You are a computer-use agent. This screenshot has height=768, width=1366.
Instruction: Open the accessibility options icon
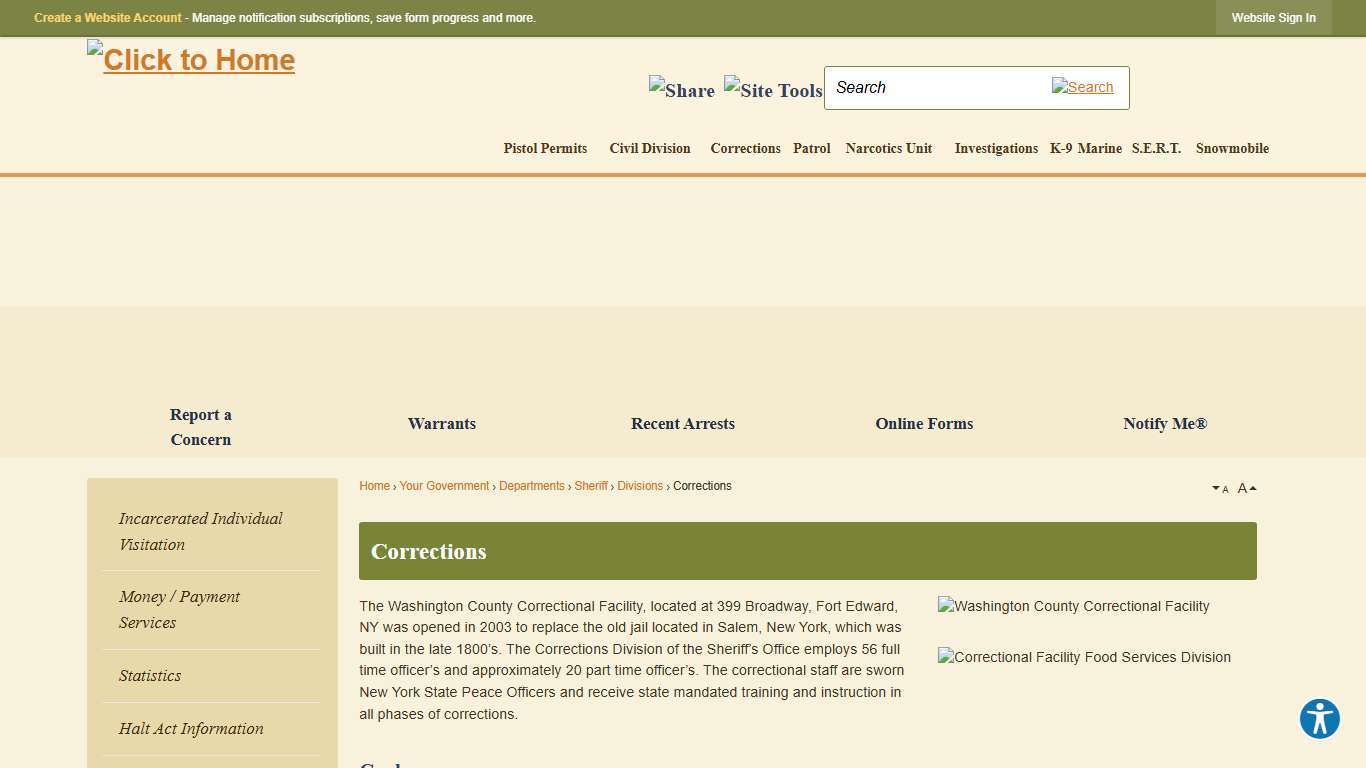1319,718
